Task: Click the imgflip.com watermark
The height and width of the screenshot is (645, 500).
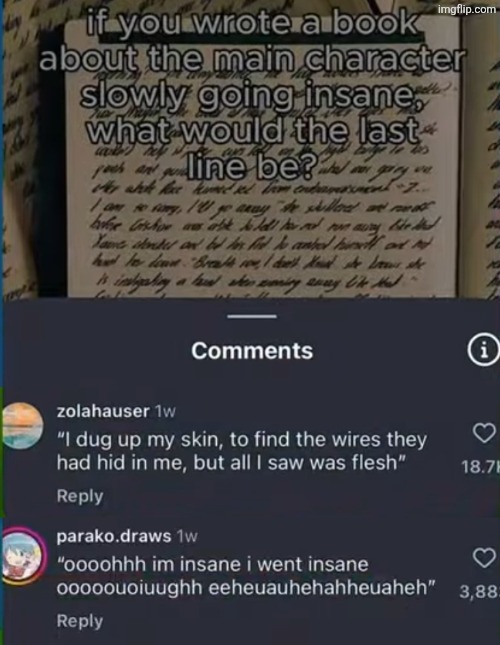Action: pos(467,9)
